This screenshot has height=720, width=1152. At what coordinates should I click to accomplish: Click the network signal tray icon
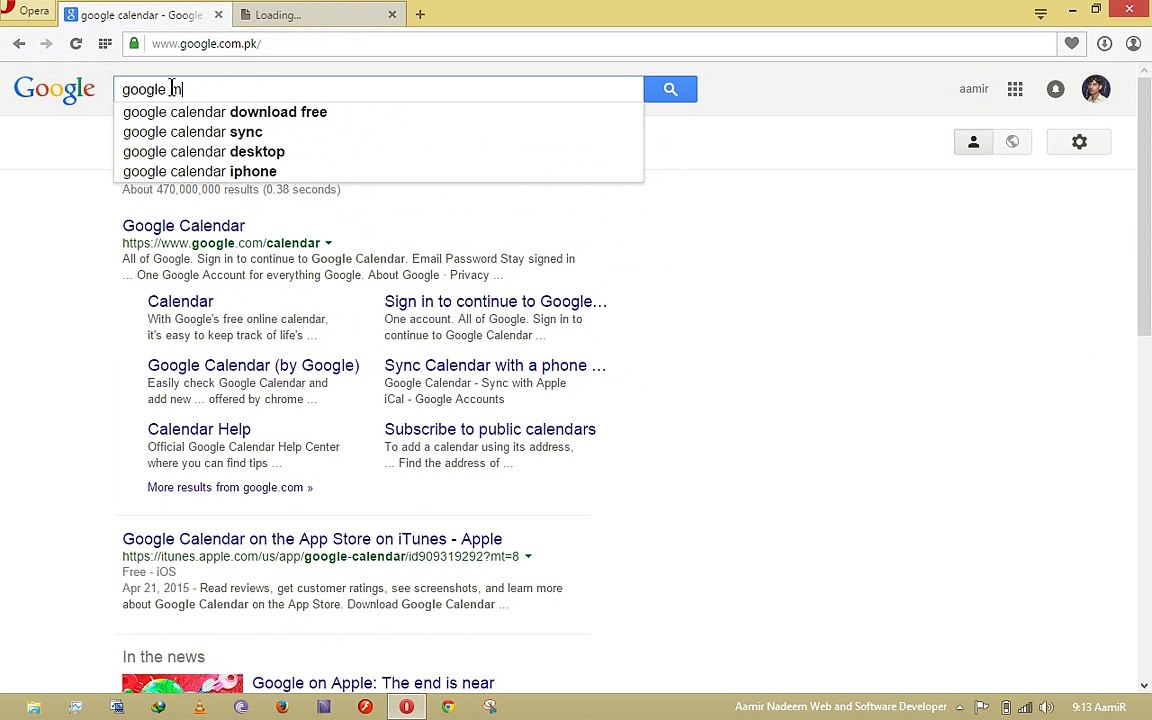point(1025,708)
